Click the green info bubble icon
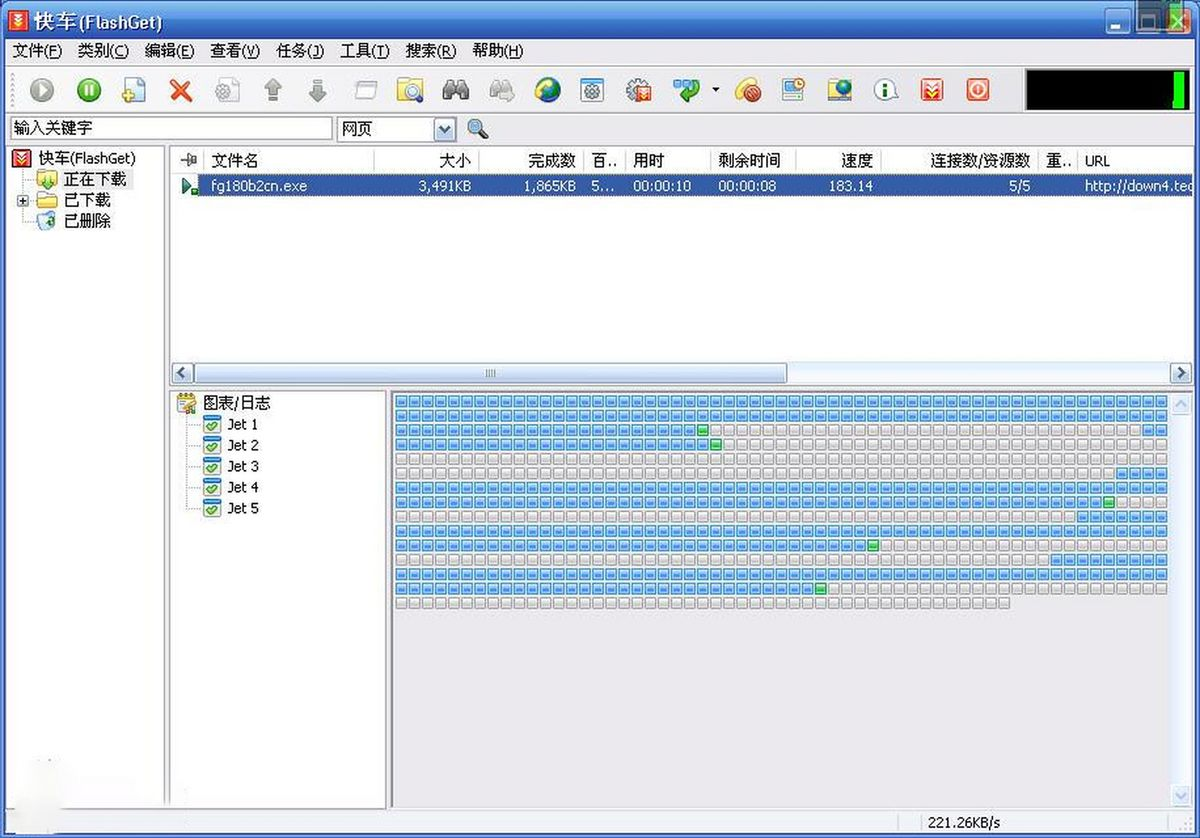The width and height of the screenshot is (1200, 838). [x=885, y=90]
